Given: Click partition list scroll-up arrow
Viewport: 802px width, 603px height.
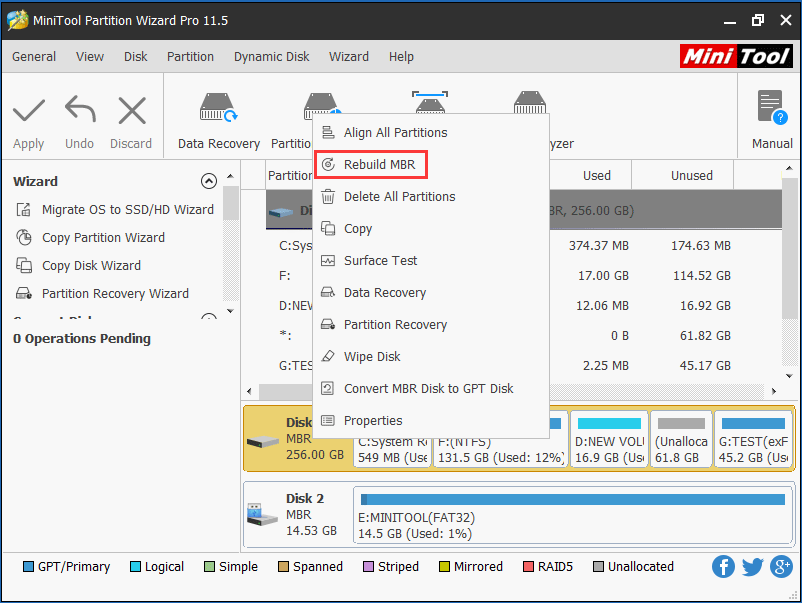Looking at the screenshot, I should point(789,168).
